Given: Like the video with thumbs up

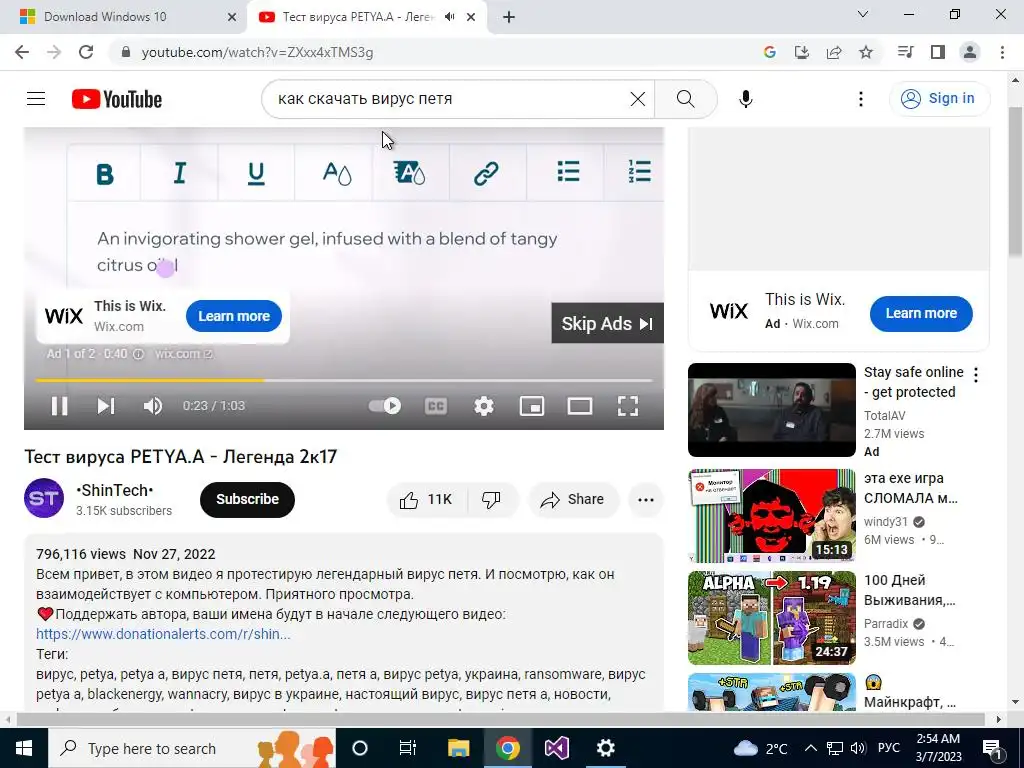Looking at the screenshot, I should 426,500.
